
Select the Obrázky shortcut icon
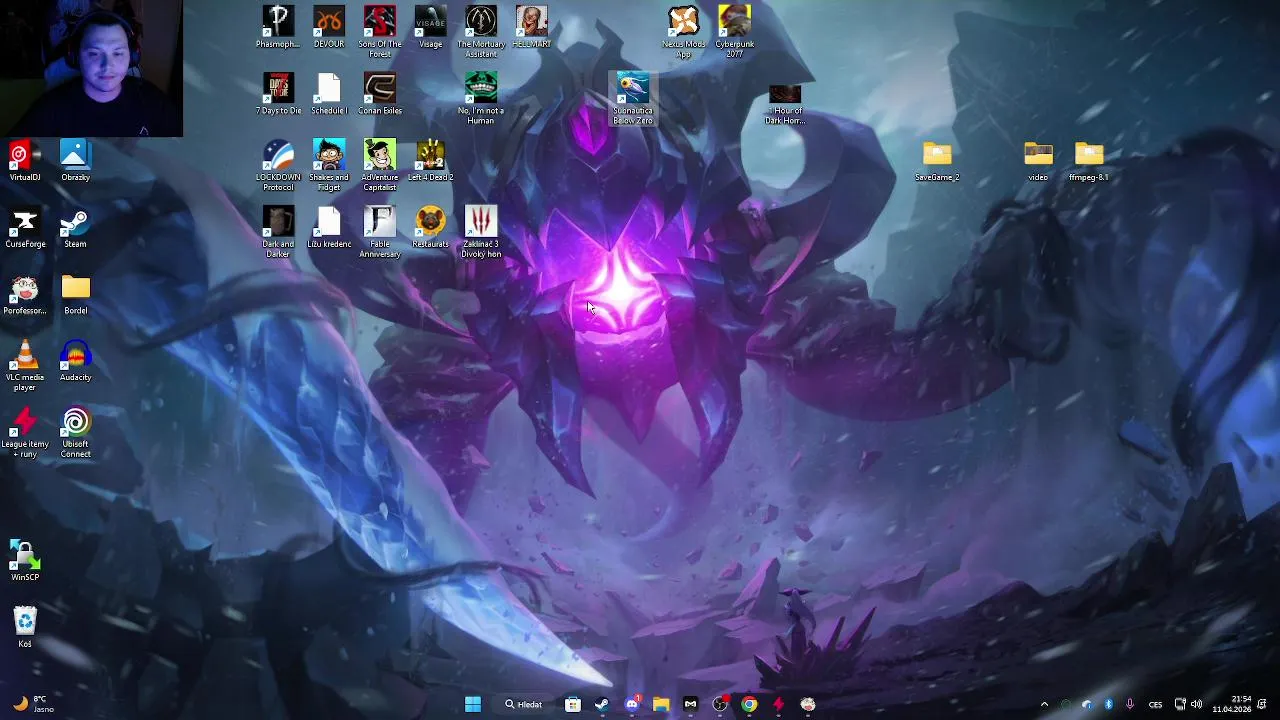click(75, 160)
